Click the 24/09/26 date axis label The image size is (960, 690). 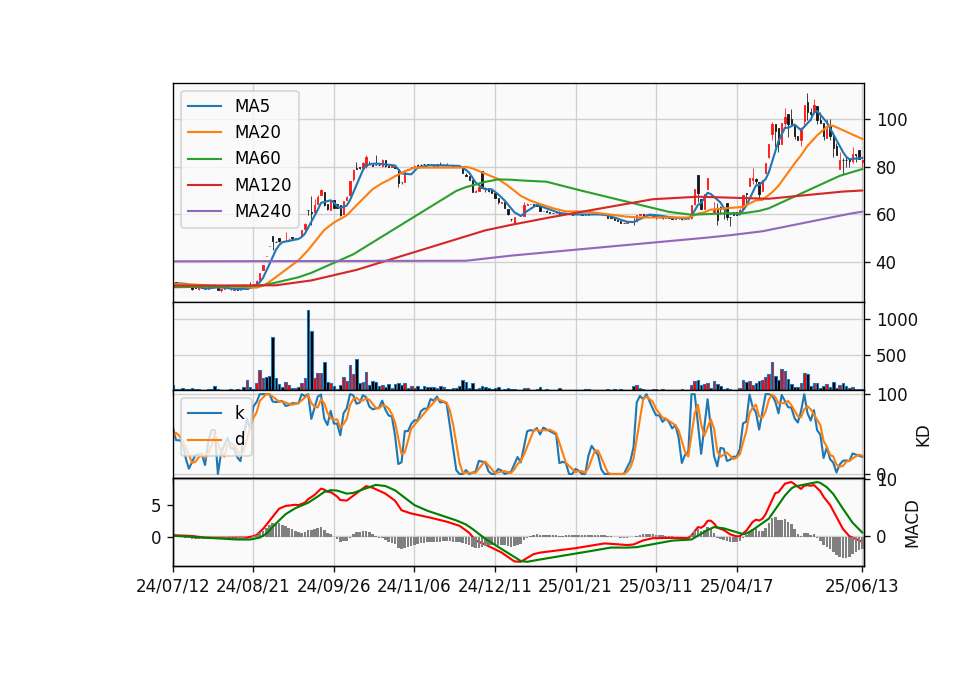[334, 586]
